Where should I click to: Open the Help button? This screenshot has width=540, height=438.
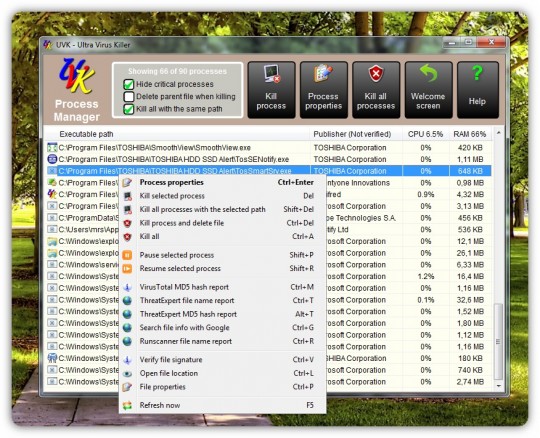point(478,90)
